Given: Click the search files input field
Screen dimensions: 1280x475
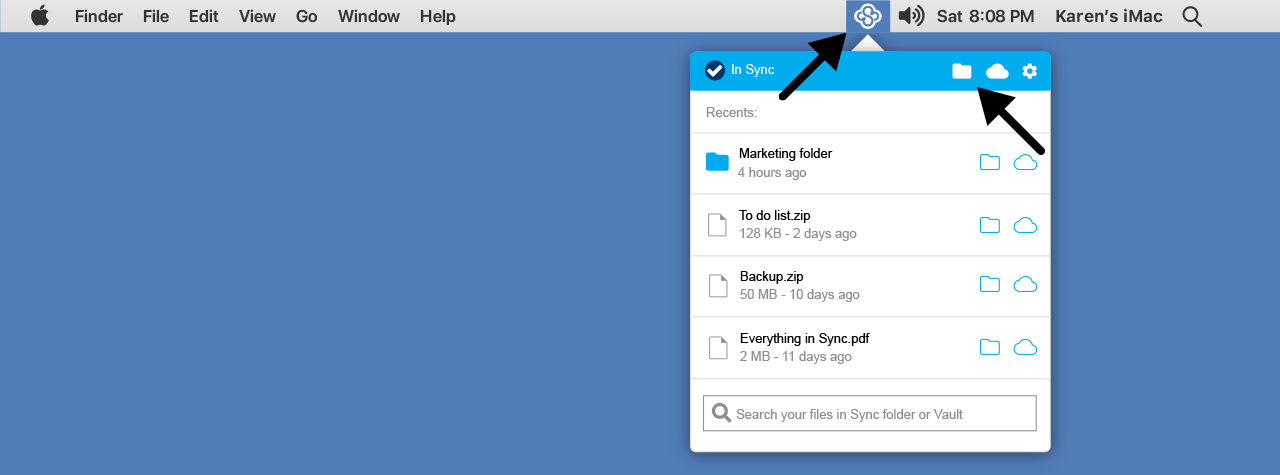Looking at the screenshot, I should [870, 413].
